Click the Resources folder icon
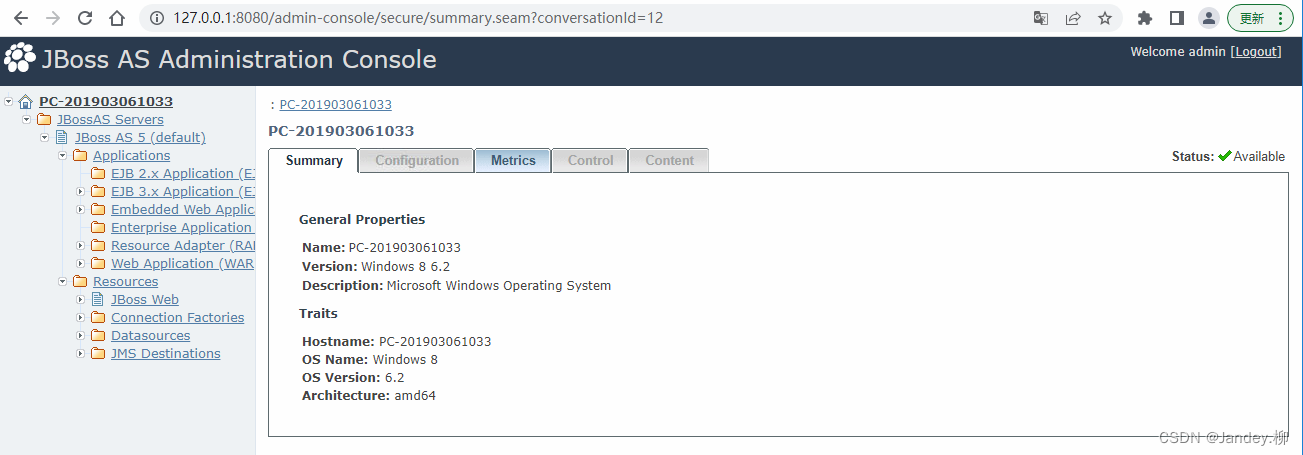 [x=80, y=282]
